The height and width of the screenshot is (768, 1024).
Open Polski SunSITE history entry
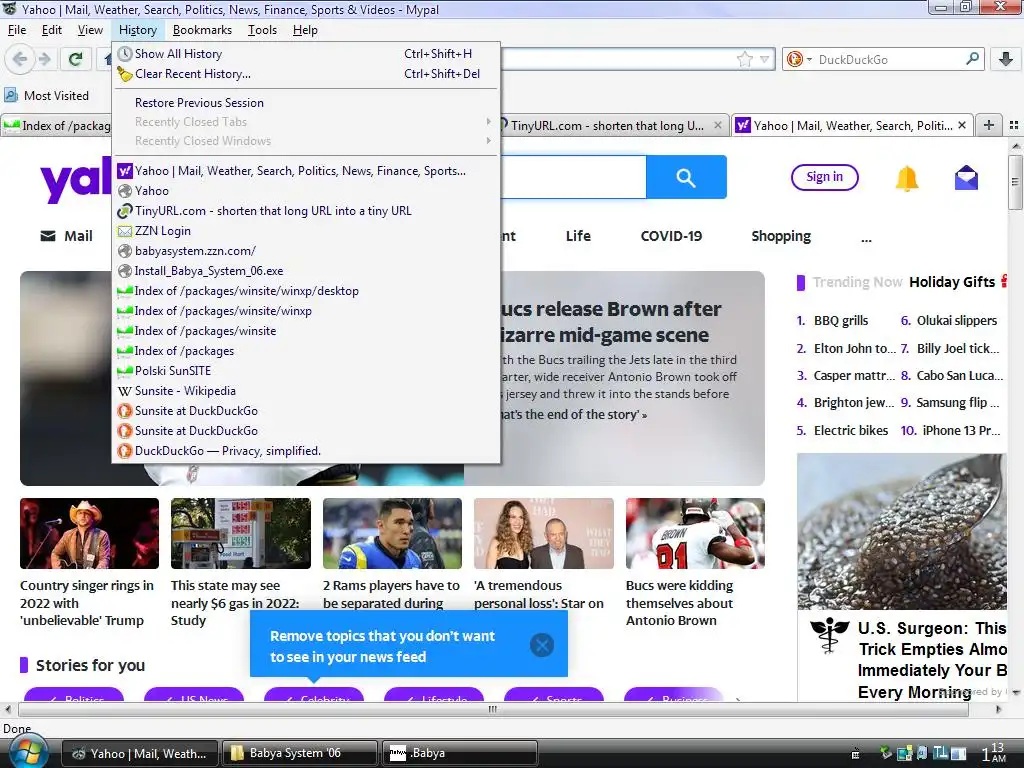click(306, 370)
